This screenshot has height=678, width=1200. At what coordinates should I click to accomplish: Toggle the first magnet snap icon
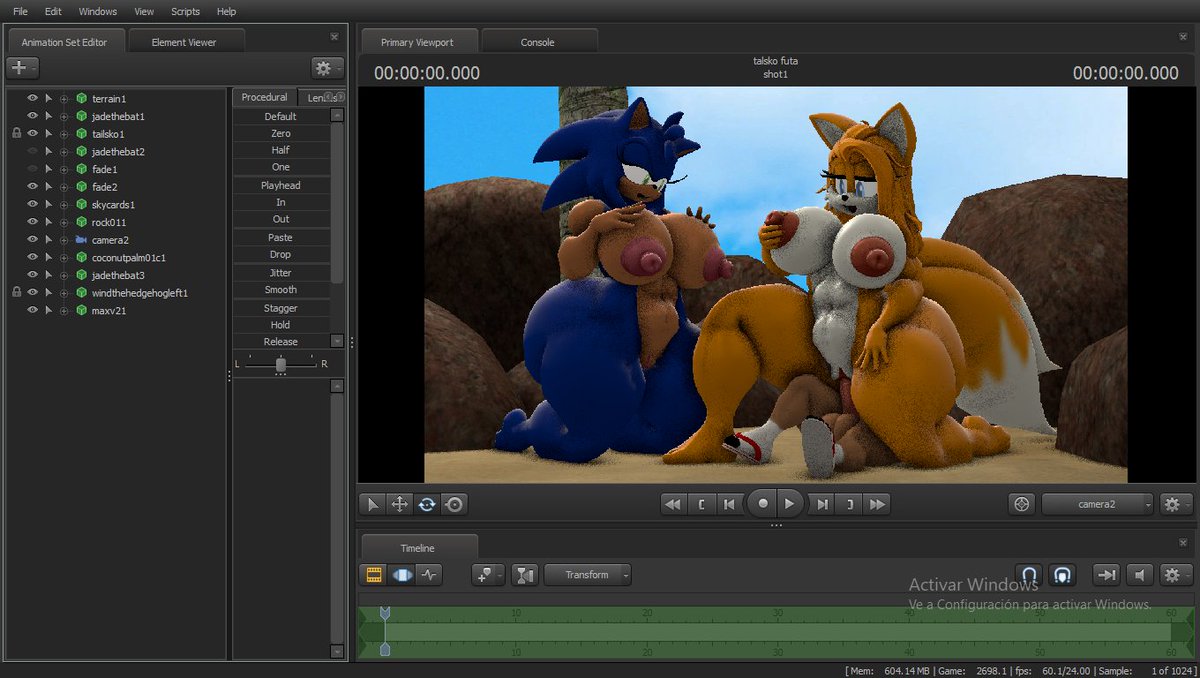click(x=1029, y=575)
